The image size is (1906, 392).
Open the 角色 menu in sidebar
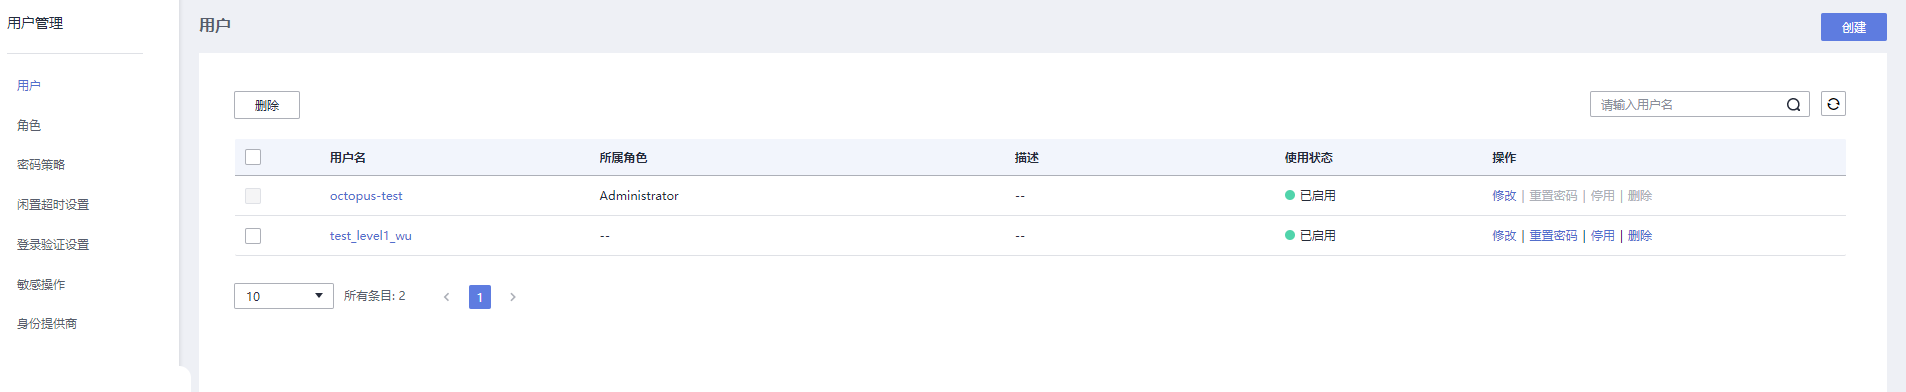tap(29, 125)
